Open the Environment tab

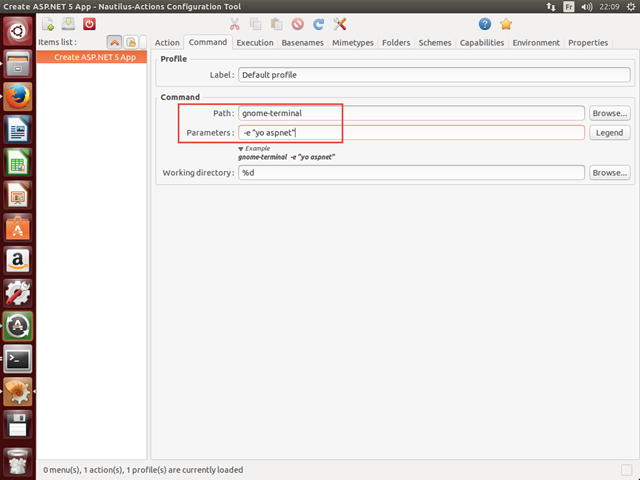[536, 42]
